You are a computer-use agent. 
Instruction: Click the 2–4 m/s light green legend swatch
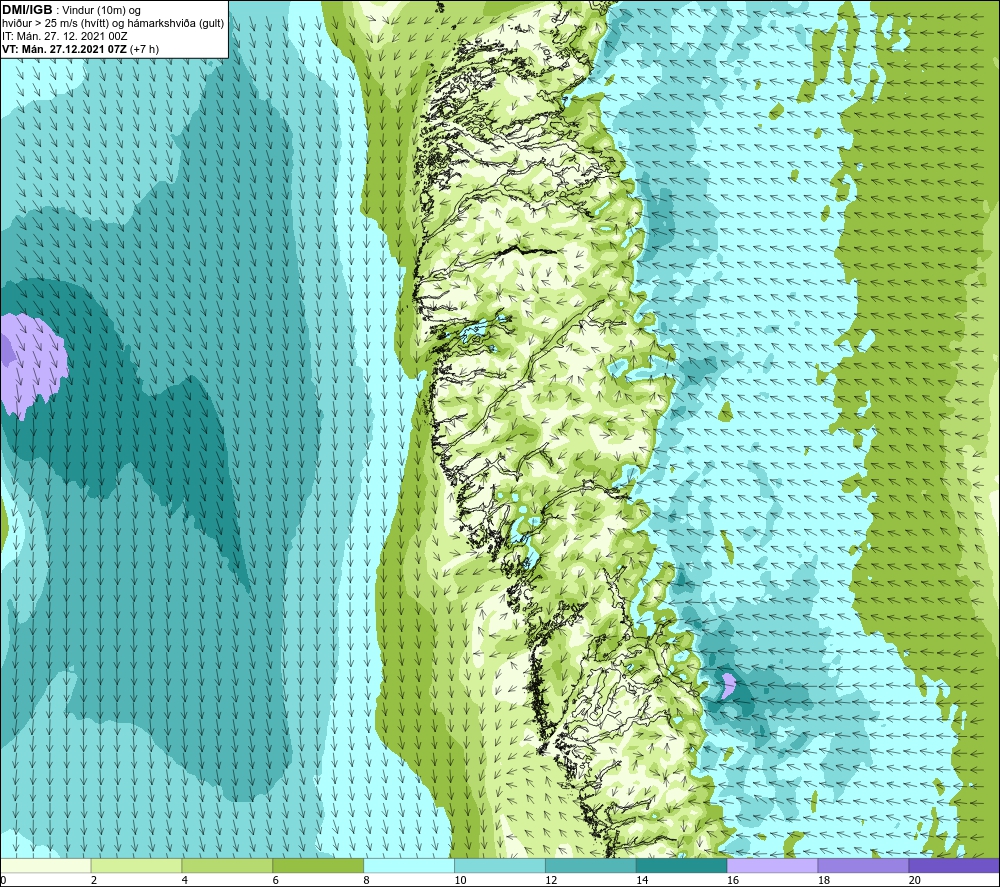[x=136, y=866]
